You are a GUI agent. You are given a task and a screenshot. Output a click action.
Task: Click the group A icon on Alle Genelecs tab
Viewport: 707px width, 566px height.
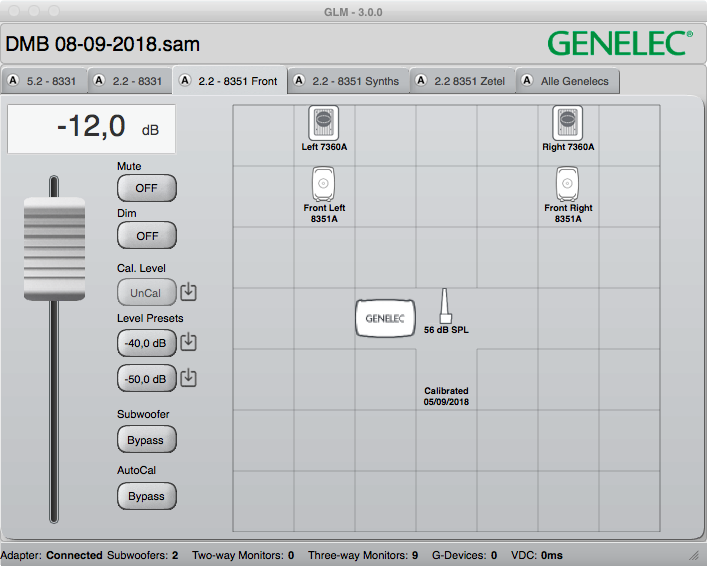(527, 80)
